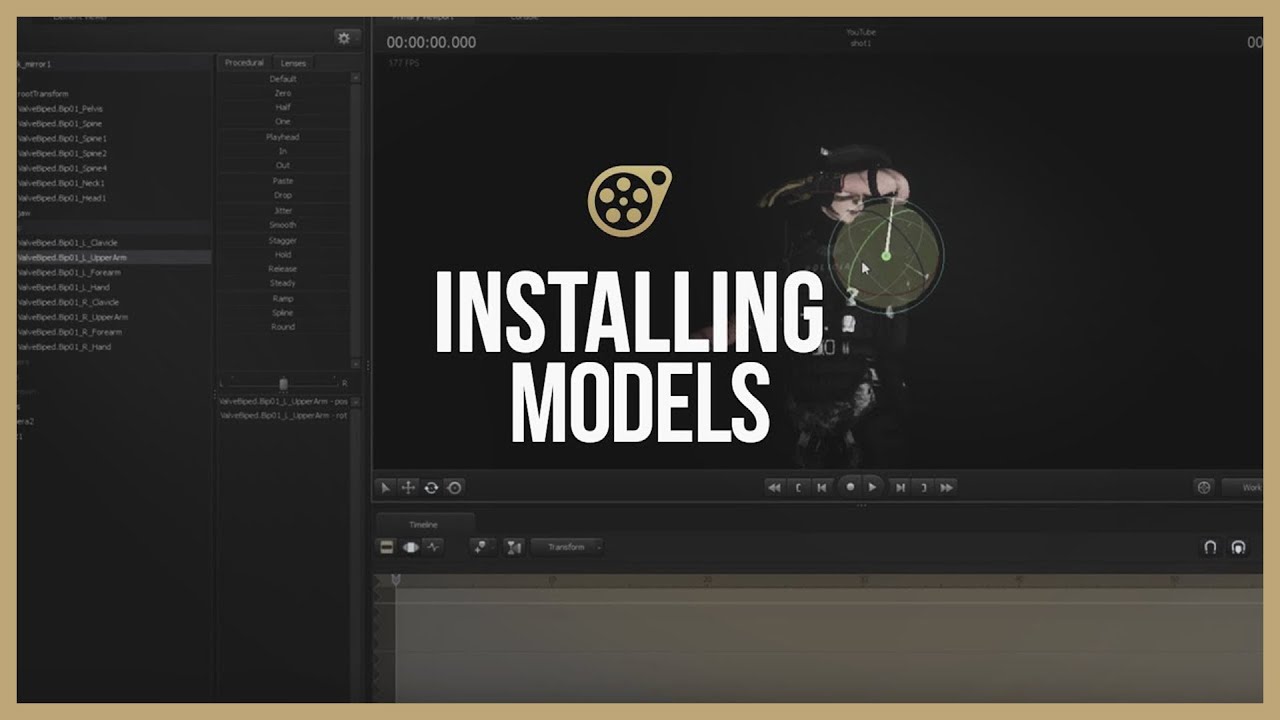Select ValveBiped.Bip01_L_UpperArm - rot channel

(284, 415)
